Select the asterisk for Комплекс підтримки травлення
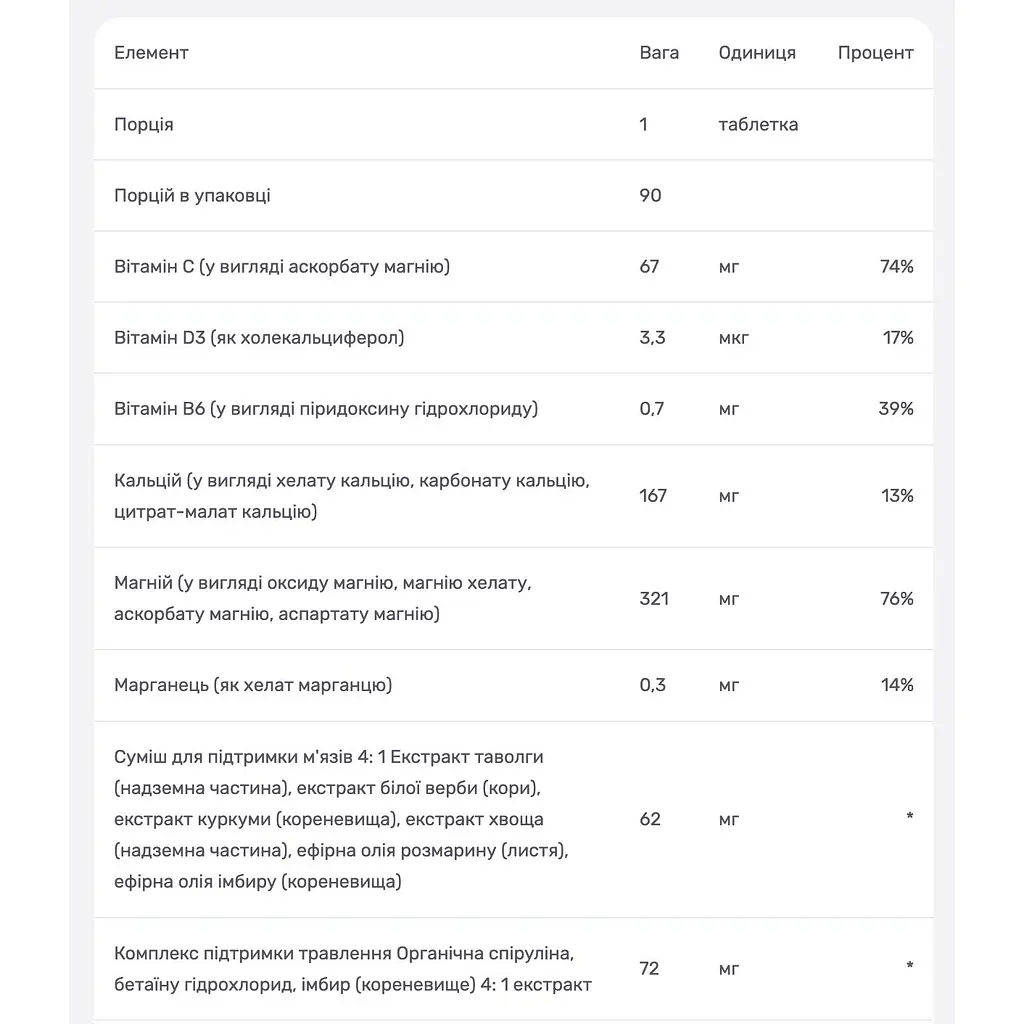The height and width of the screenshot is (1024, 1024). pyautogui.click(x=910, y=965)
